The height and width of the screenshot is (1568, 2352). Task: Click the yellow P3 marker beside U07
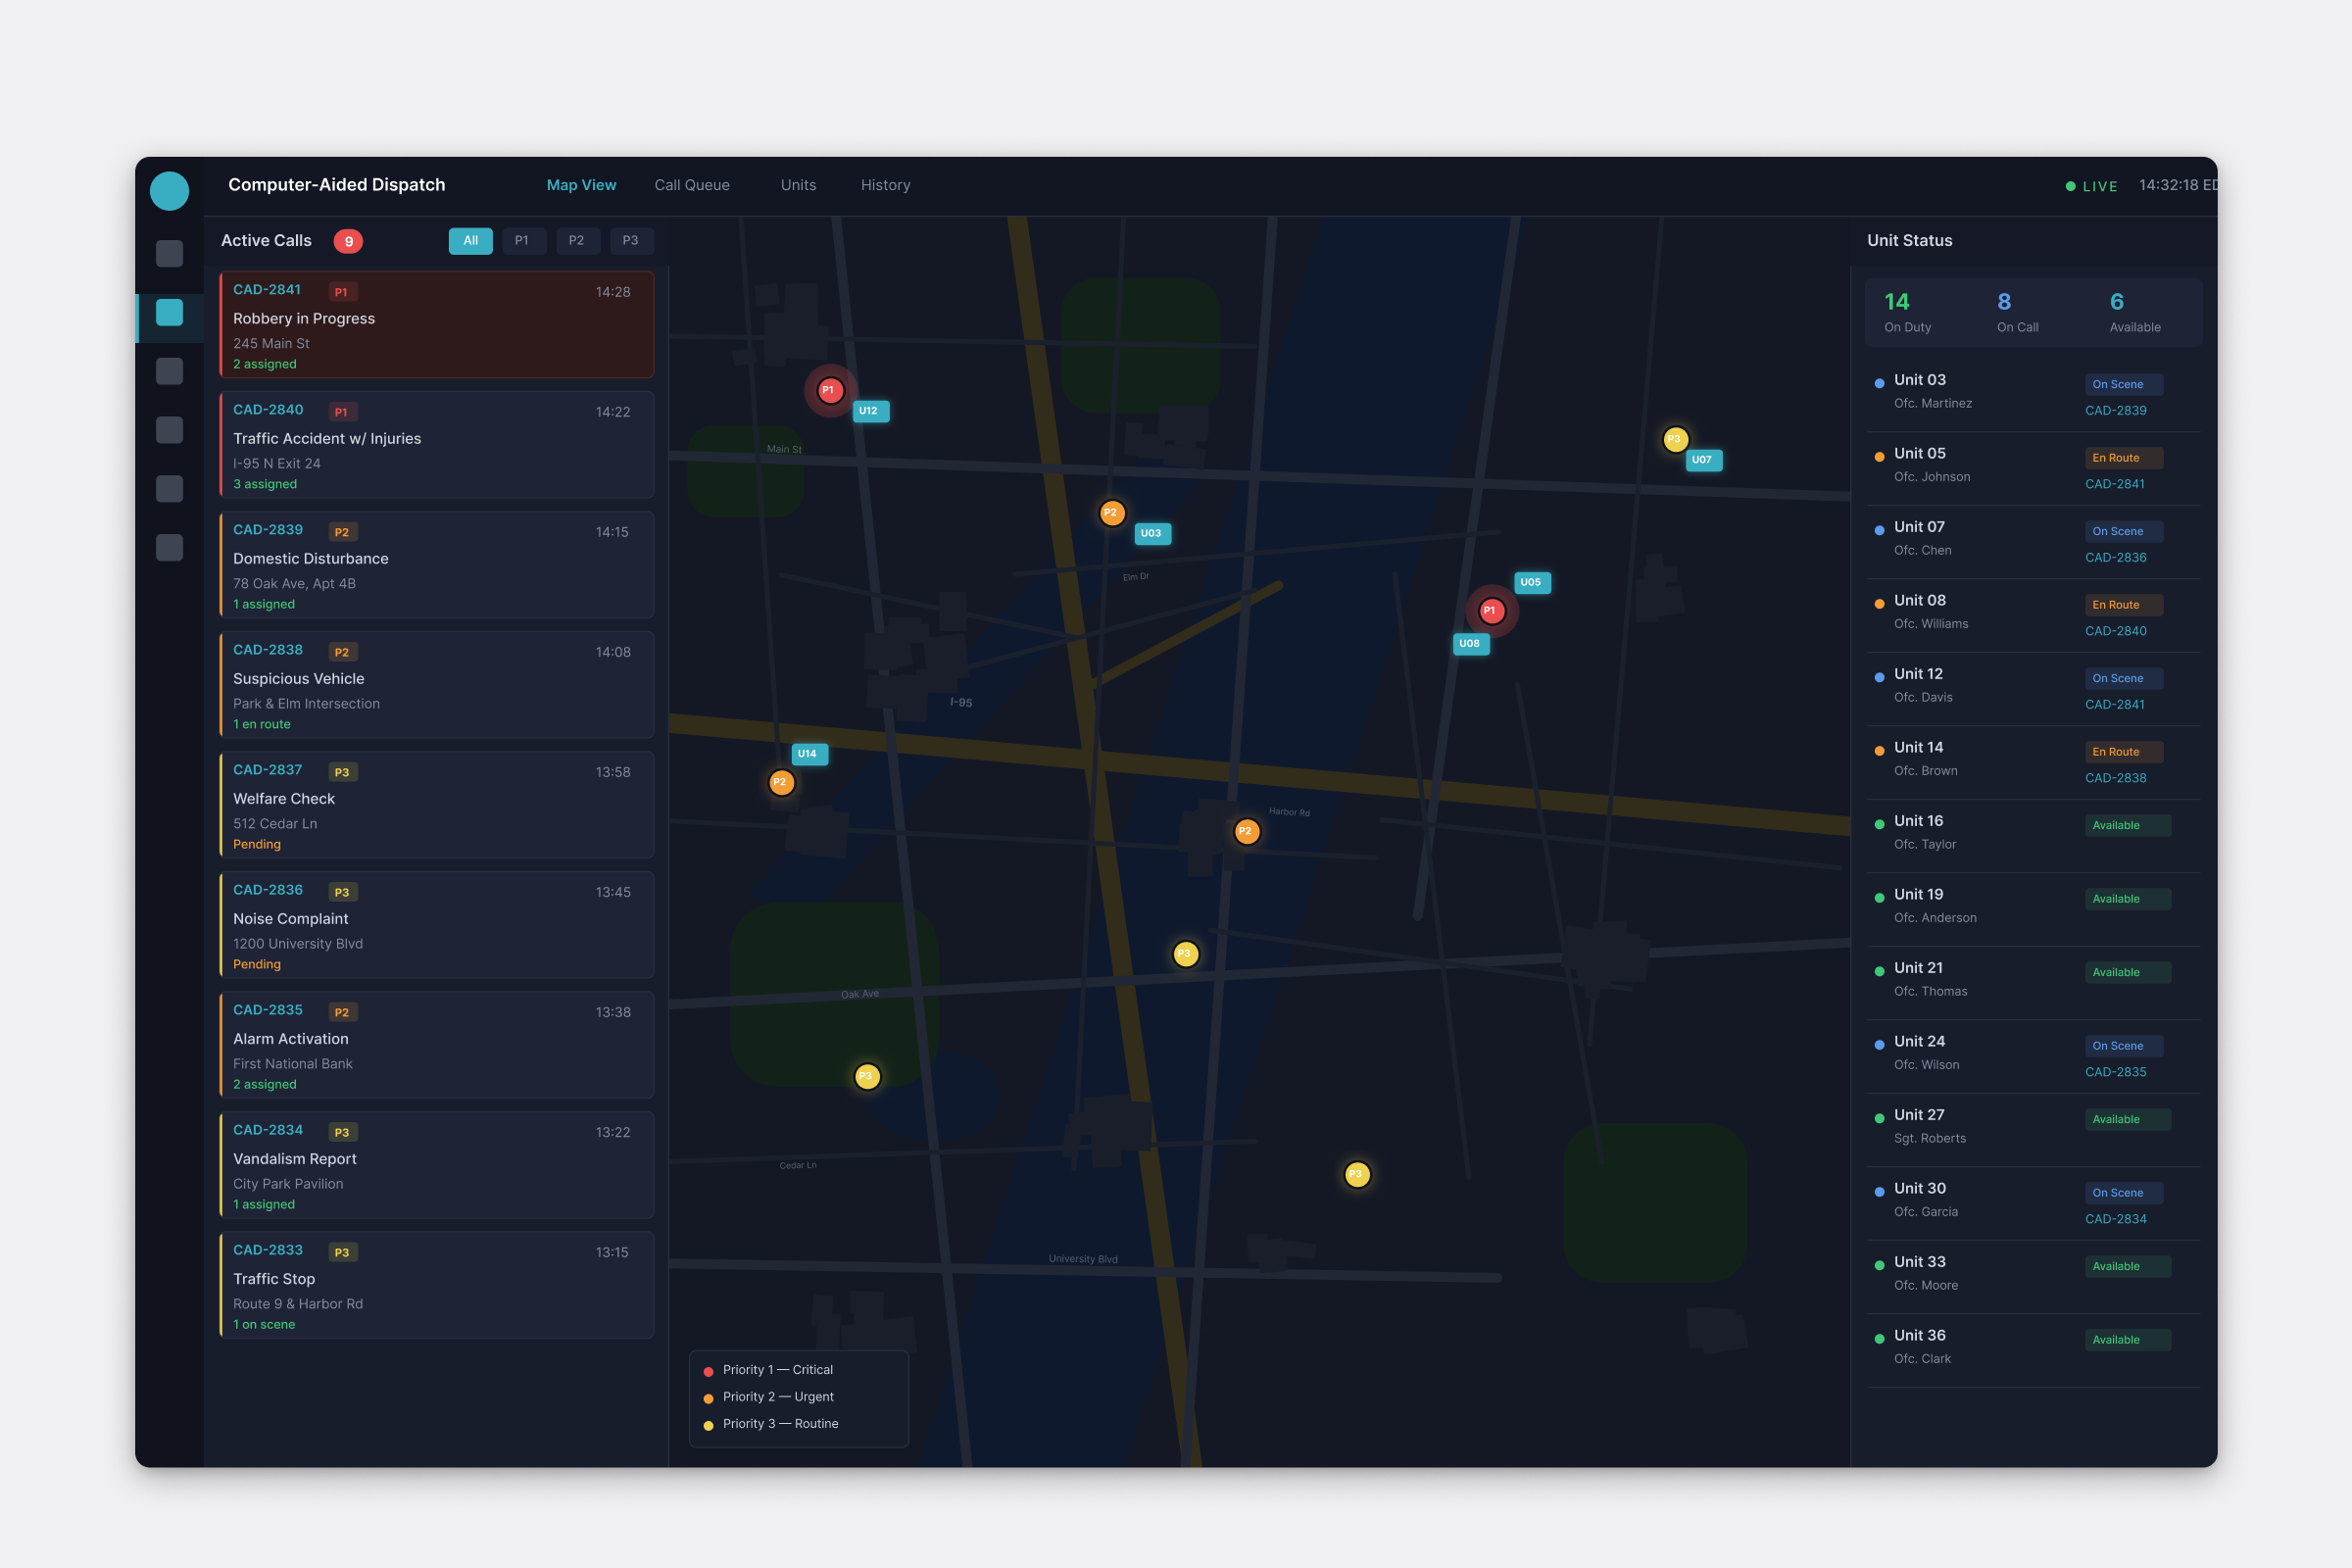(1675, 439)
